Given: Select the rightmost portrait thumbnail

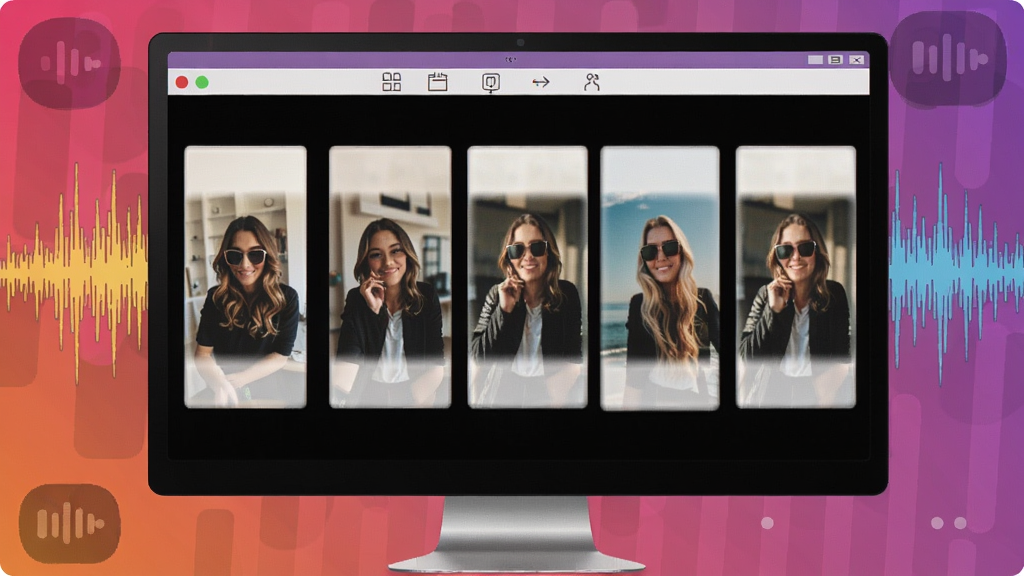Looking at the screenshot, I should [796, 277].
